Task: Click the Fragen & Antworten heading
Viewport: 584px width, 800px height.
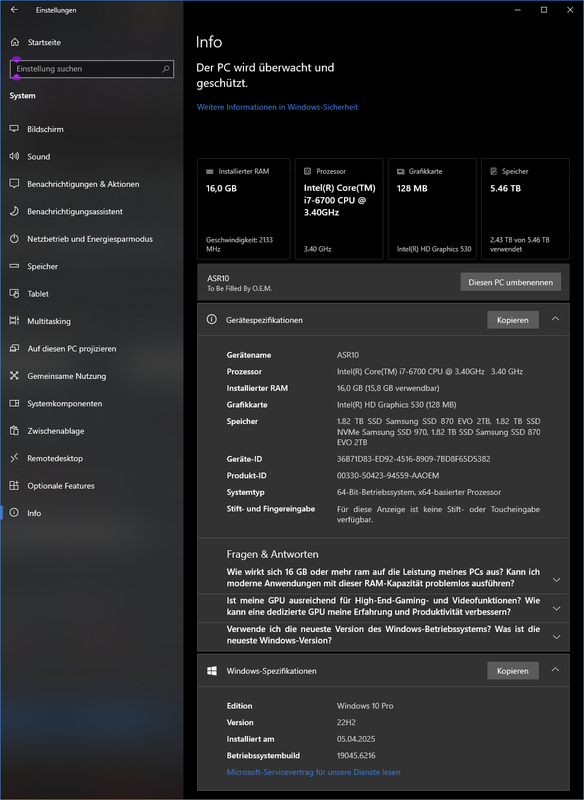Action: 272,554
